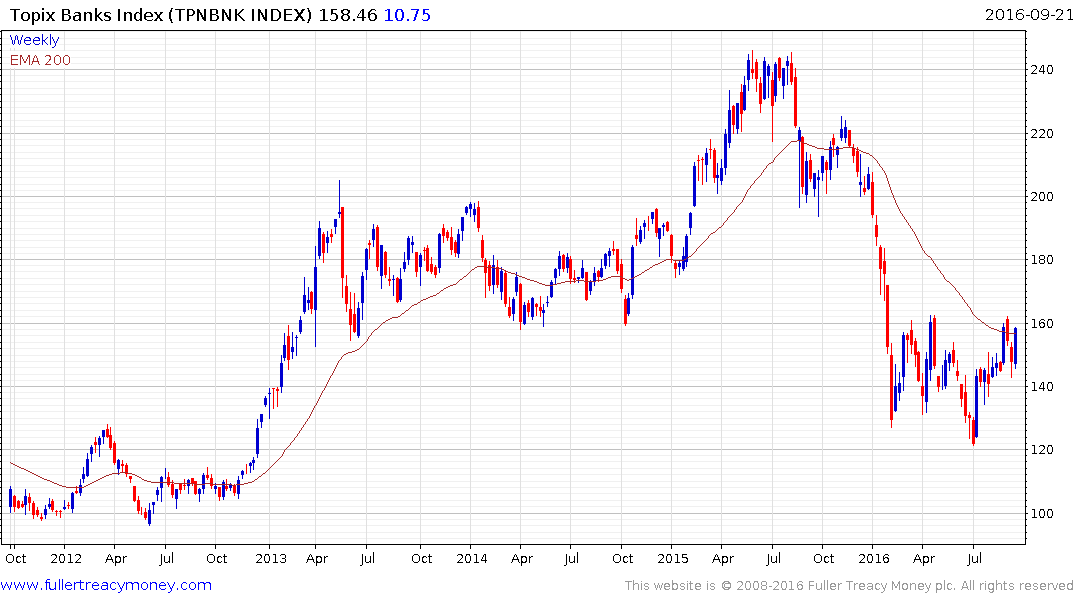Select the last price value 158.46
The width and height of the screenshot is (1075, 600).
tap(348, 15)
